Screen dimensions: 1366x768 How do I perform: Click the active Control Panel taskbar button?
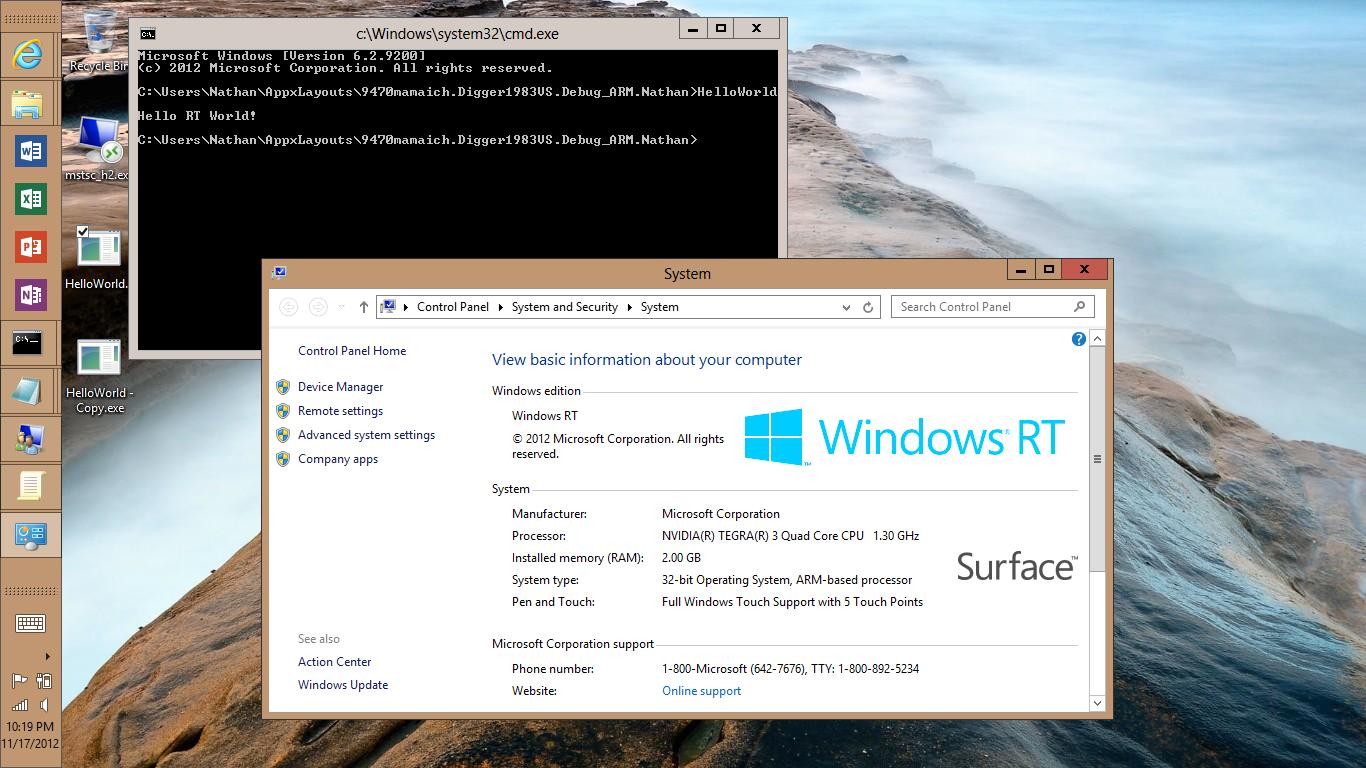tap(30, 535)
